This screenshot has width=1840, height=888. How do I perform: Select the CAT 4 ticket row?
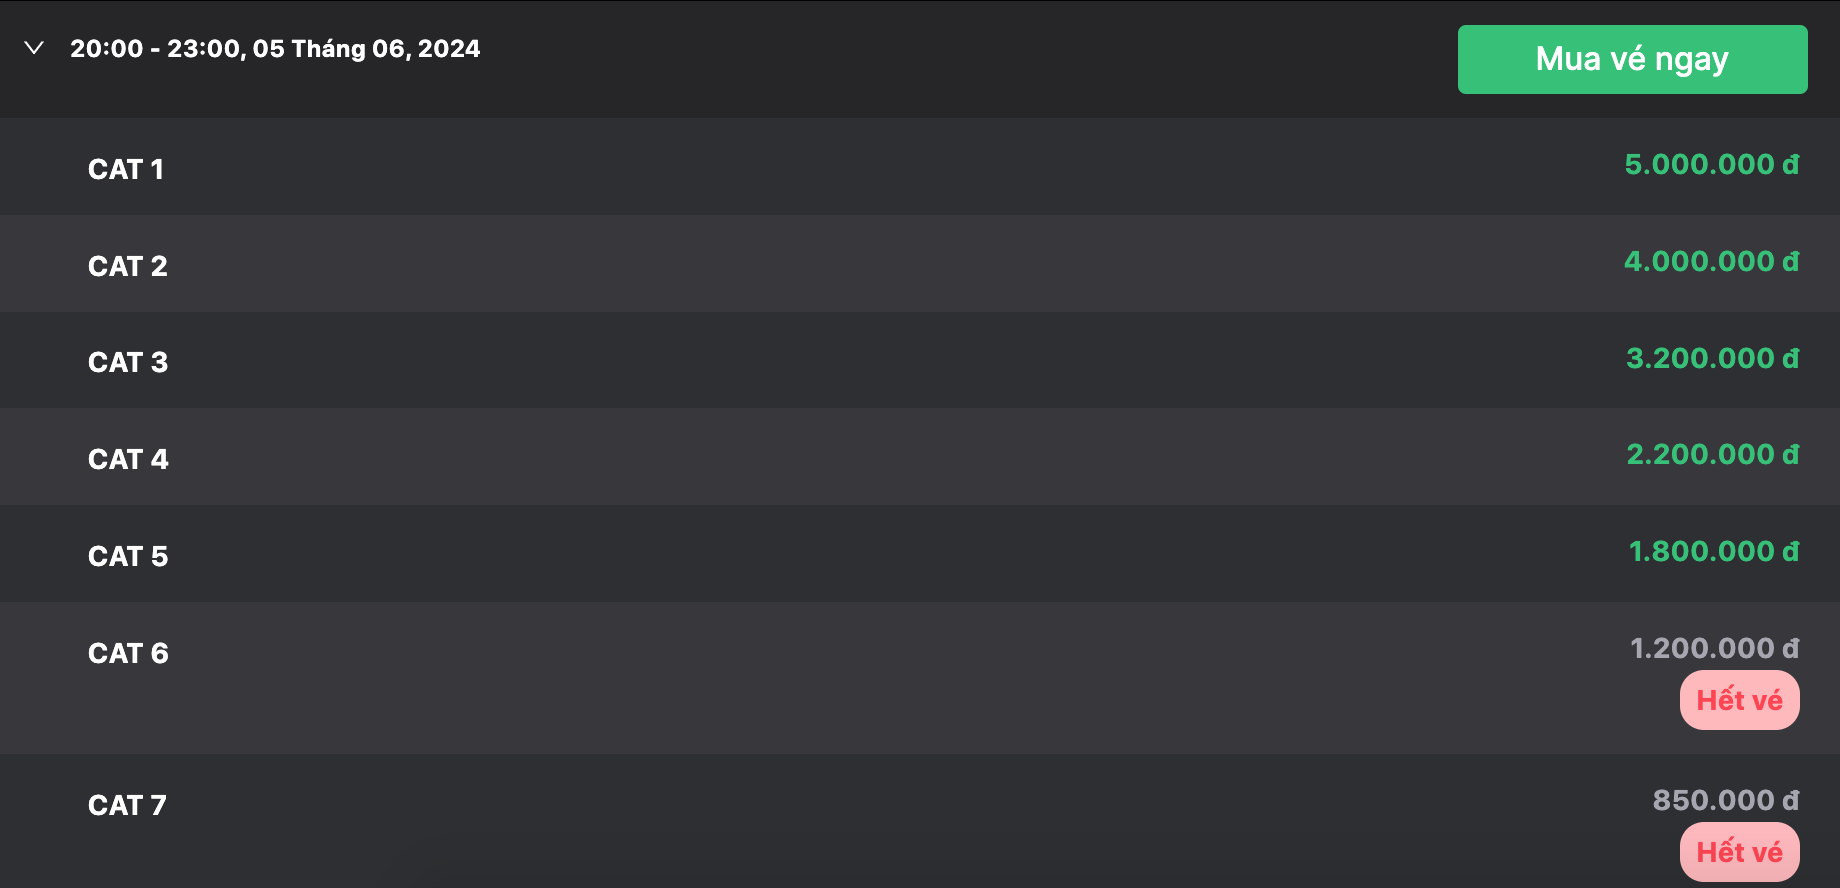pyautogui.click(x=920, y=457)
